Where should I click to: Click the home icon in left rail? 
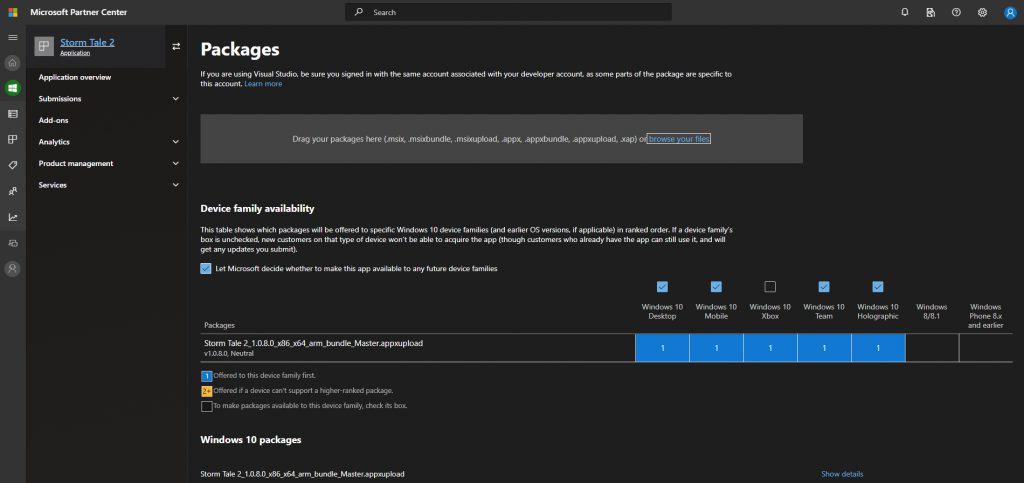13,62
